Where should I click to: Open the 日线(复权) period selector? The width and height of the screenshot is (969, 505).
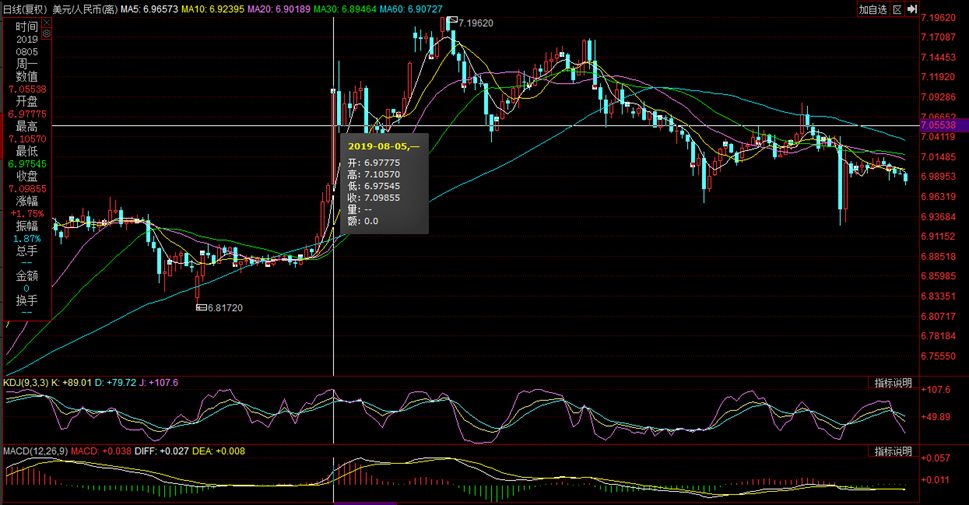(x=25, y=9)
